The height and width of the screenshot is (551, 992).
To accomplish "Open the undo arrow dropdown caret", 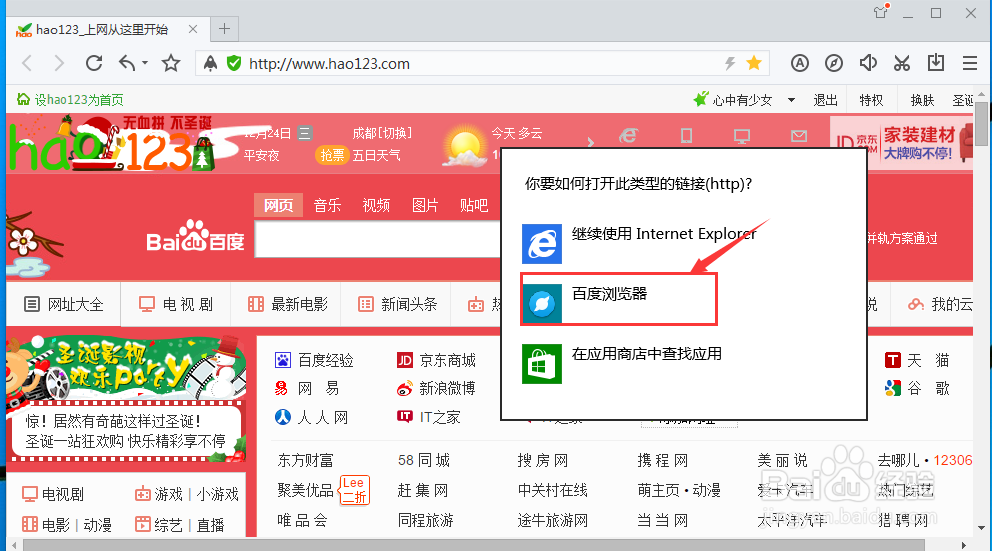I will pos(145,63).
